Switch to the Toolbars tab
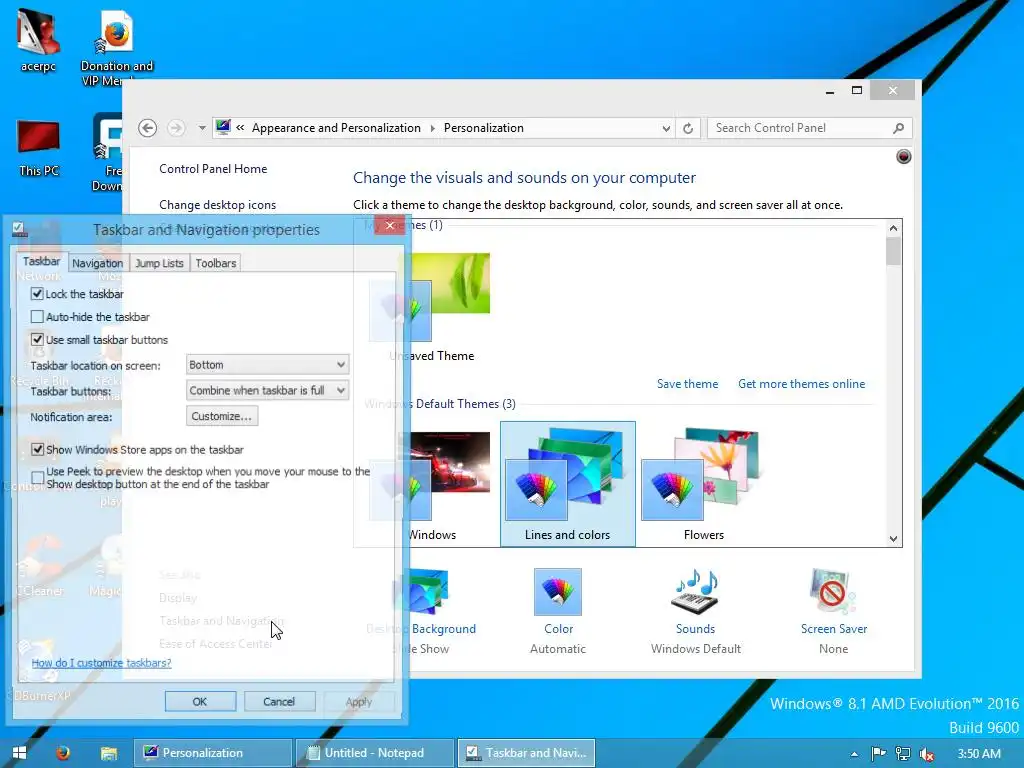 [216, 263]
